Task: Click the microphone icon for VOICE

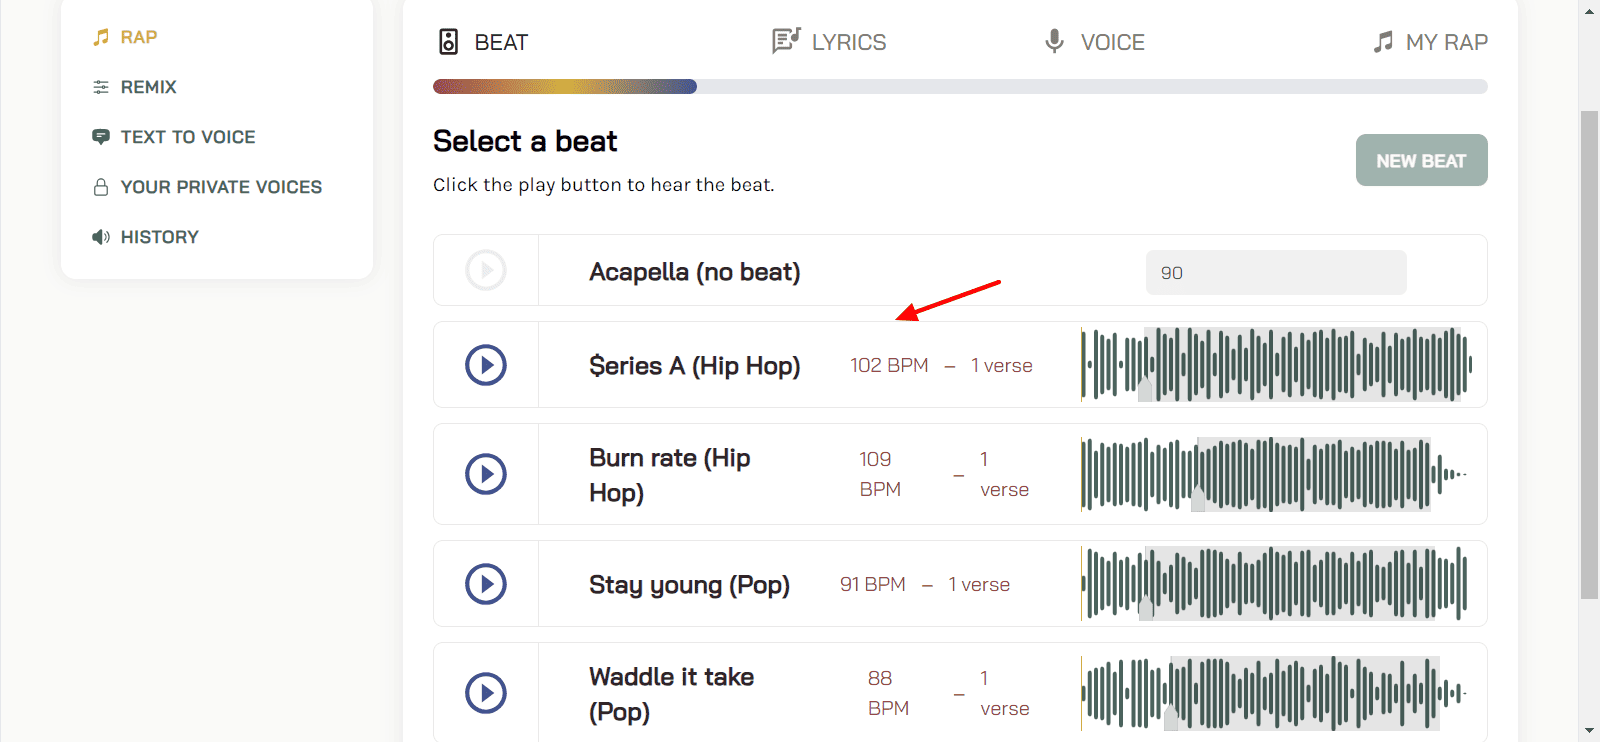Action: (1054, 41)
